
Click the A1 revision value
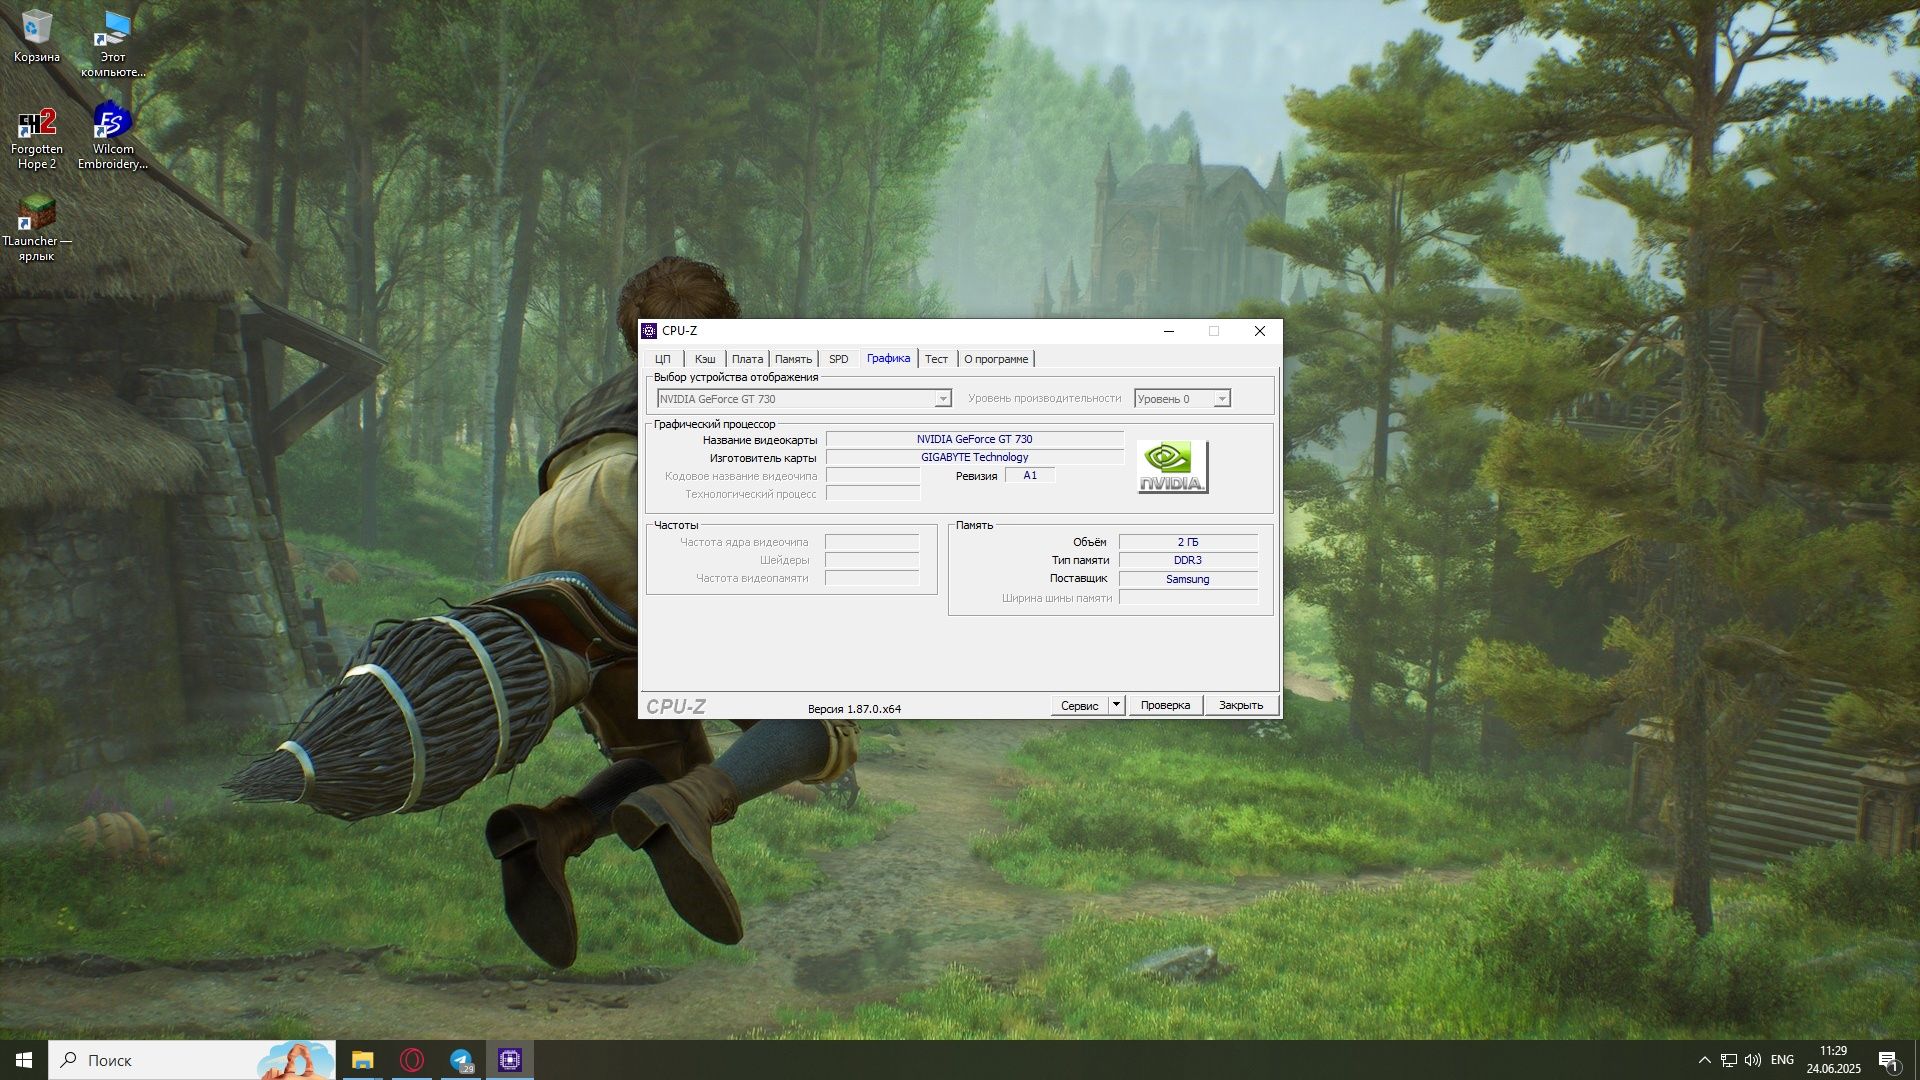(x=1030, y=475)
